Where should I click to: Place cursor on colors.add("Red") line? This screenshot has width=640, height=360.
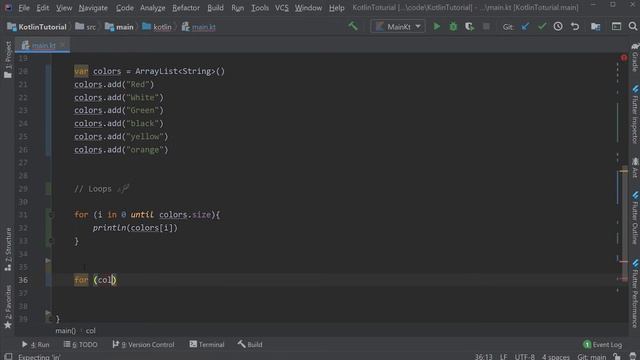114,84
